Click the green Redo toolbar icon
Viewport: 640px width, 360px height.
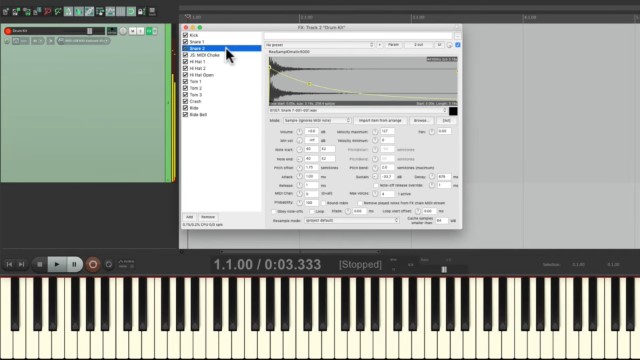(58, 11)
